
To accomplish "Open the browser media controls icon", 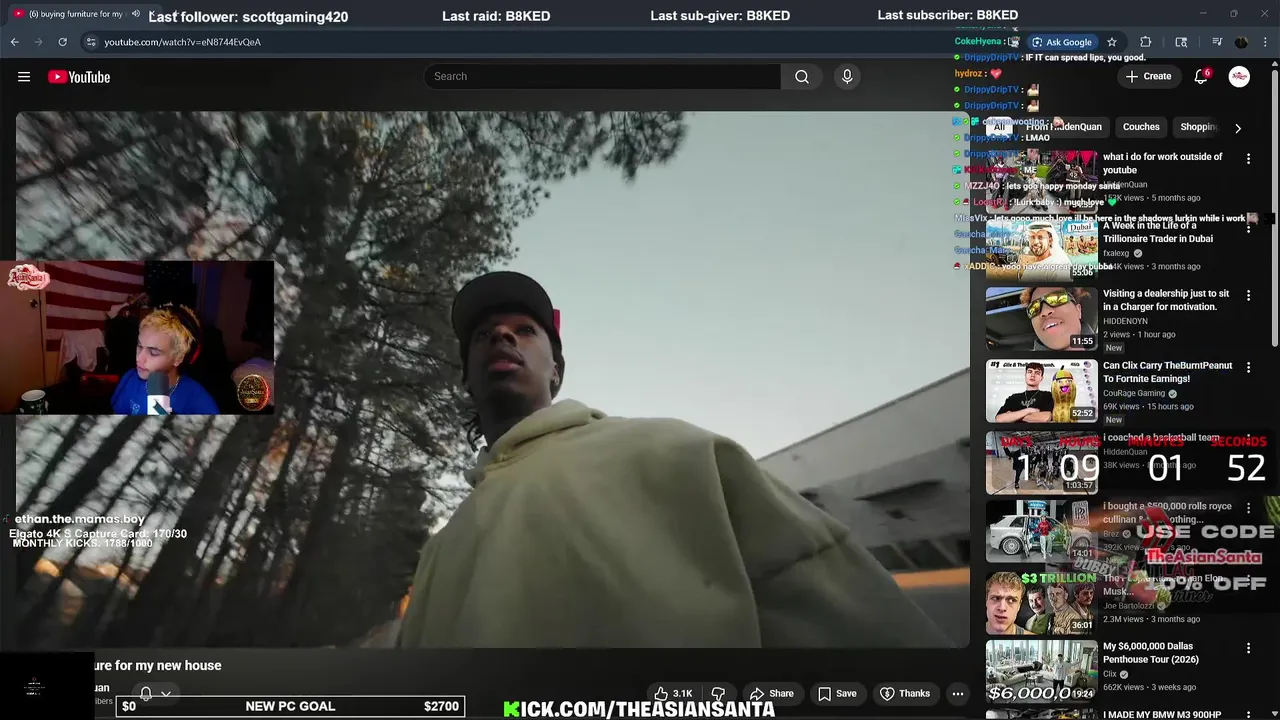I will (1217, 42).
